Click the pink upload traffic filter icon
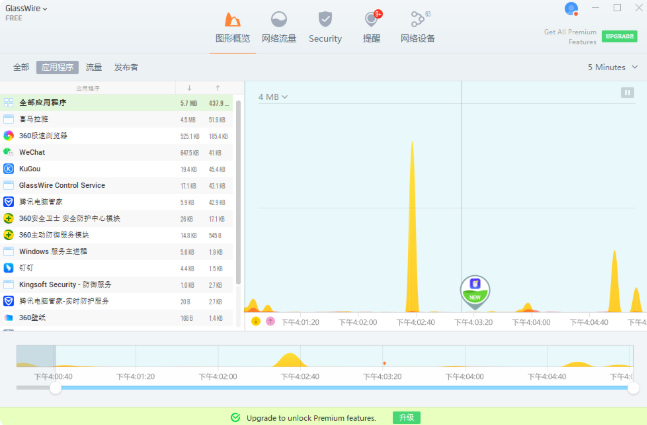The image size is (647, 425). [x=270, y=321]
